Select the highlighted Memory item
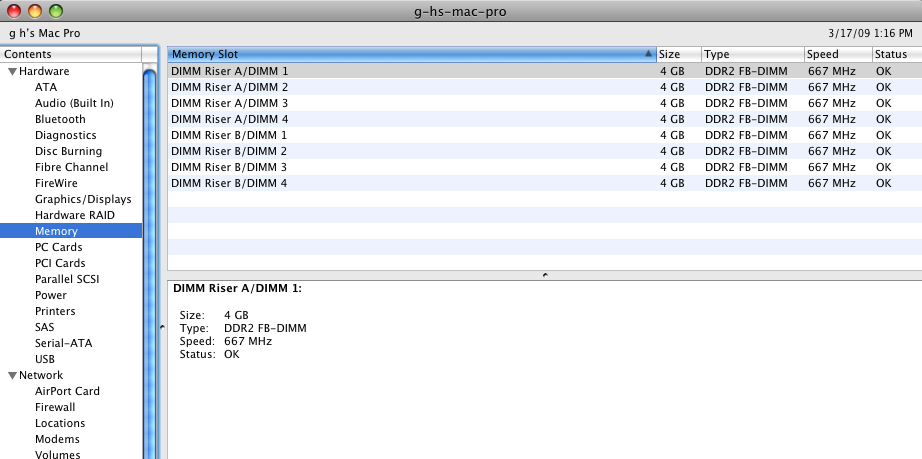This screenshot has height=459, width=922. point(71,231)
